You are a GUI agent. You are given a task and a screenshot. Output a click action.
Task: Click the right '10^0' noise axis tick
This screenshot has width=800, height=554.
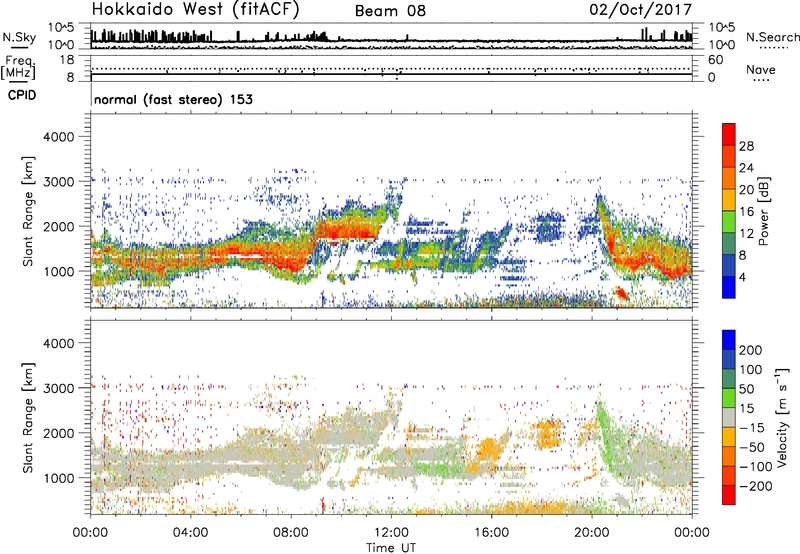pyautogui.click(x=721, y=45)
